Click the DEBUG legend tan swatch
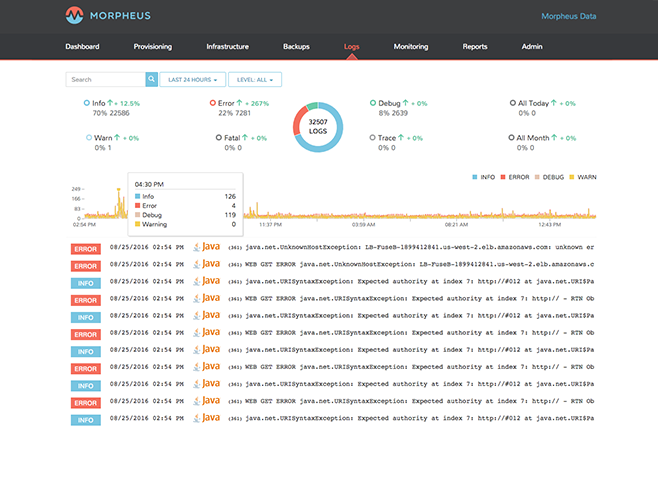The width and height of the screenshot is (658, 478). pyautogui.click(x=537, y=177)
